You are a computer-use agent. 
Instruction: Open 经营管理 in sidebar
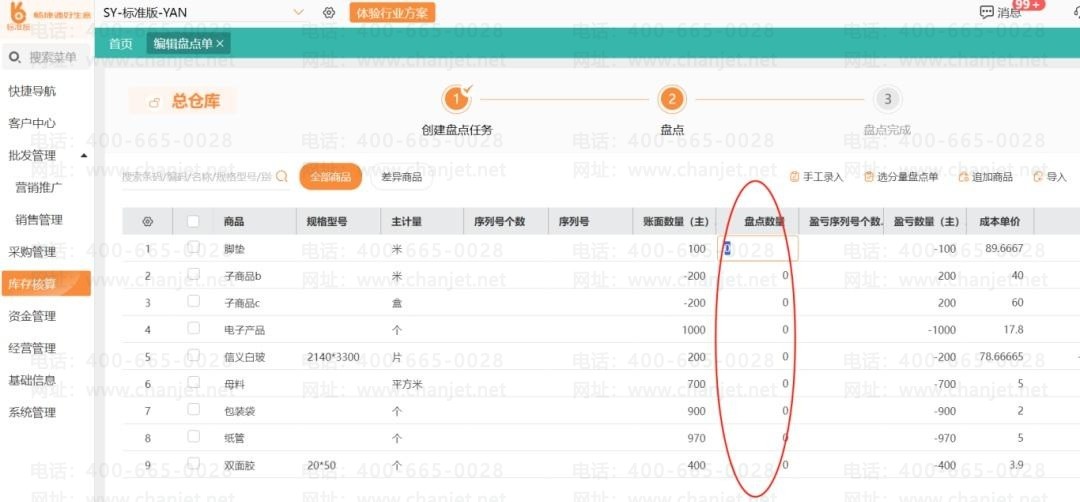[x=32, y=348]
